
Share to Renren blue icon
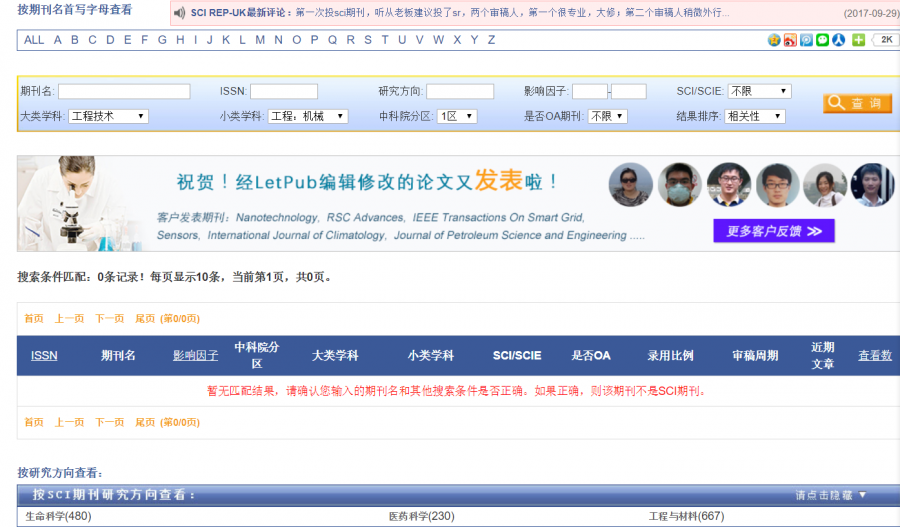pyautogui.click(x=838, y=40)
